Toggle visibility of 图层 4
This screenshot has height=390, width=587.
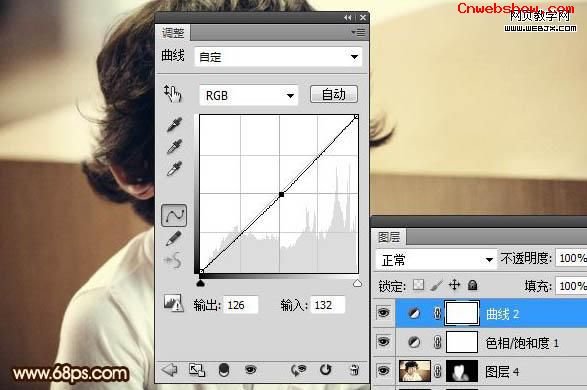pos(383,371)
